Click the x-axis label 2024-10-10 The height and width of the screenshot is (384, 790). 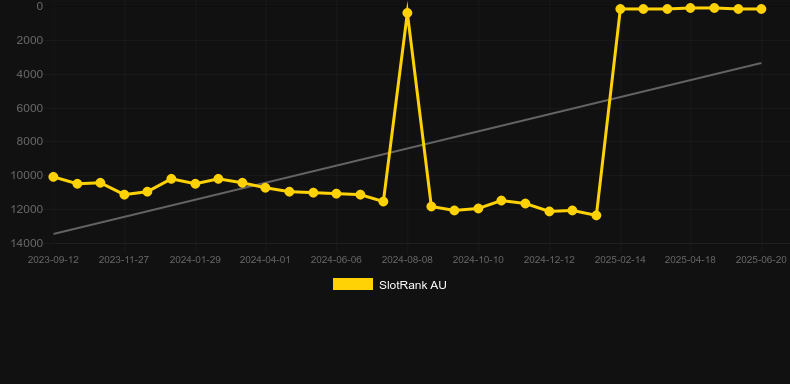478,260
